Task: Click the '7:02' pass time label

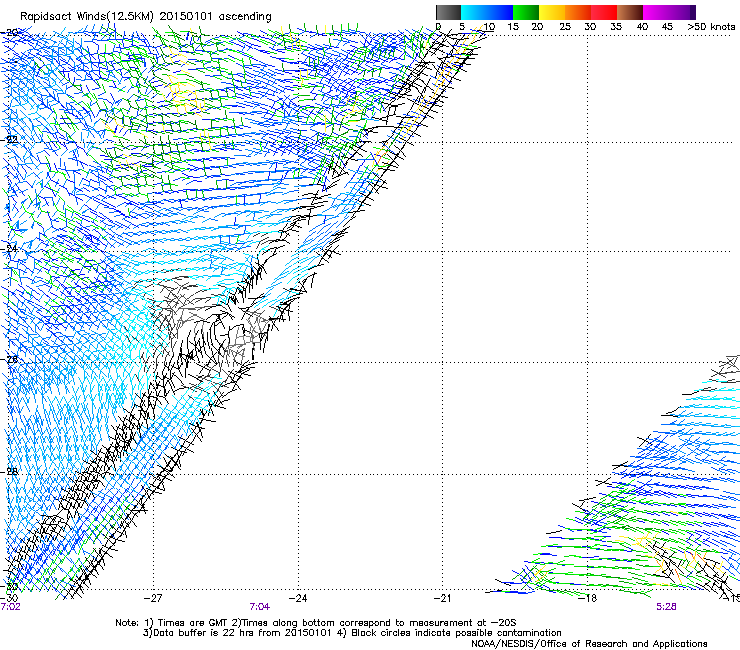Action: click(10, 607)
